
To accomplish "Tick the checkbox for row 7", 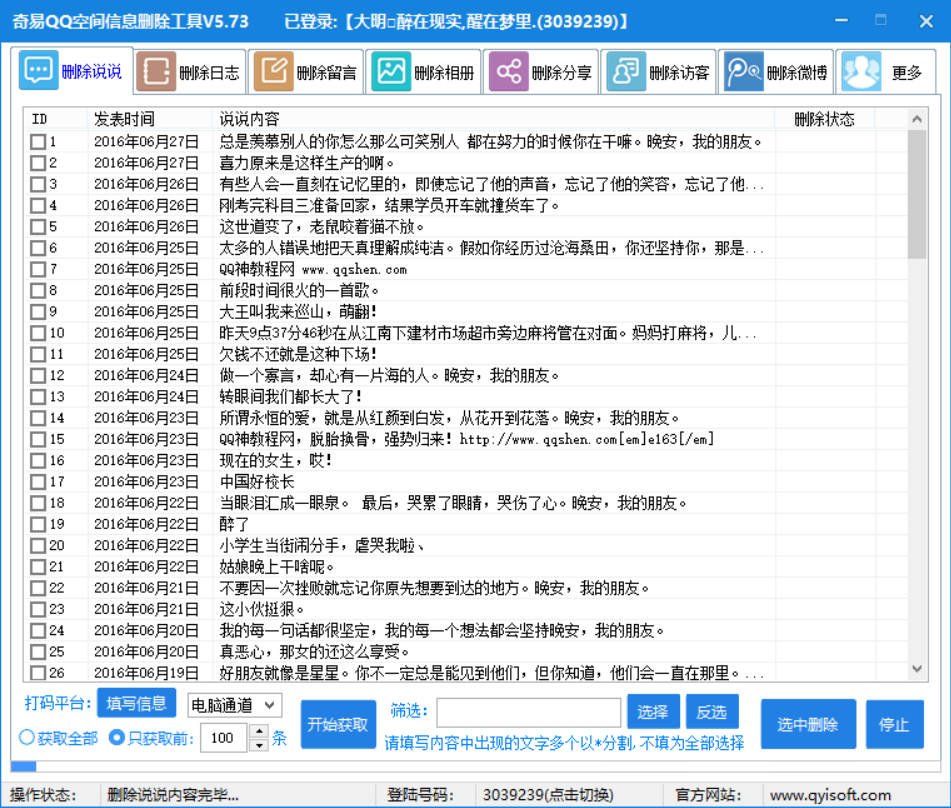I will coord(38,269).
